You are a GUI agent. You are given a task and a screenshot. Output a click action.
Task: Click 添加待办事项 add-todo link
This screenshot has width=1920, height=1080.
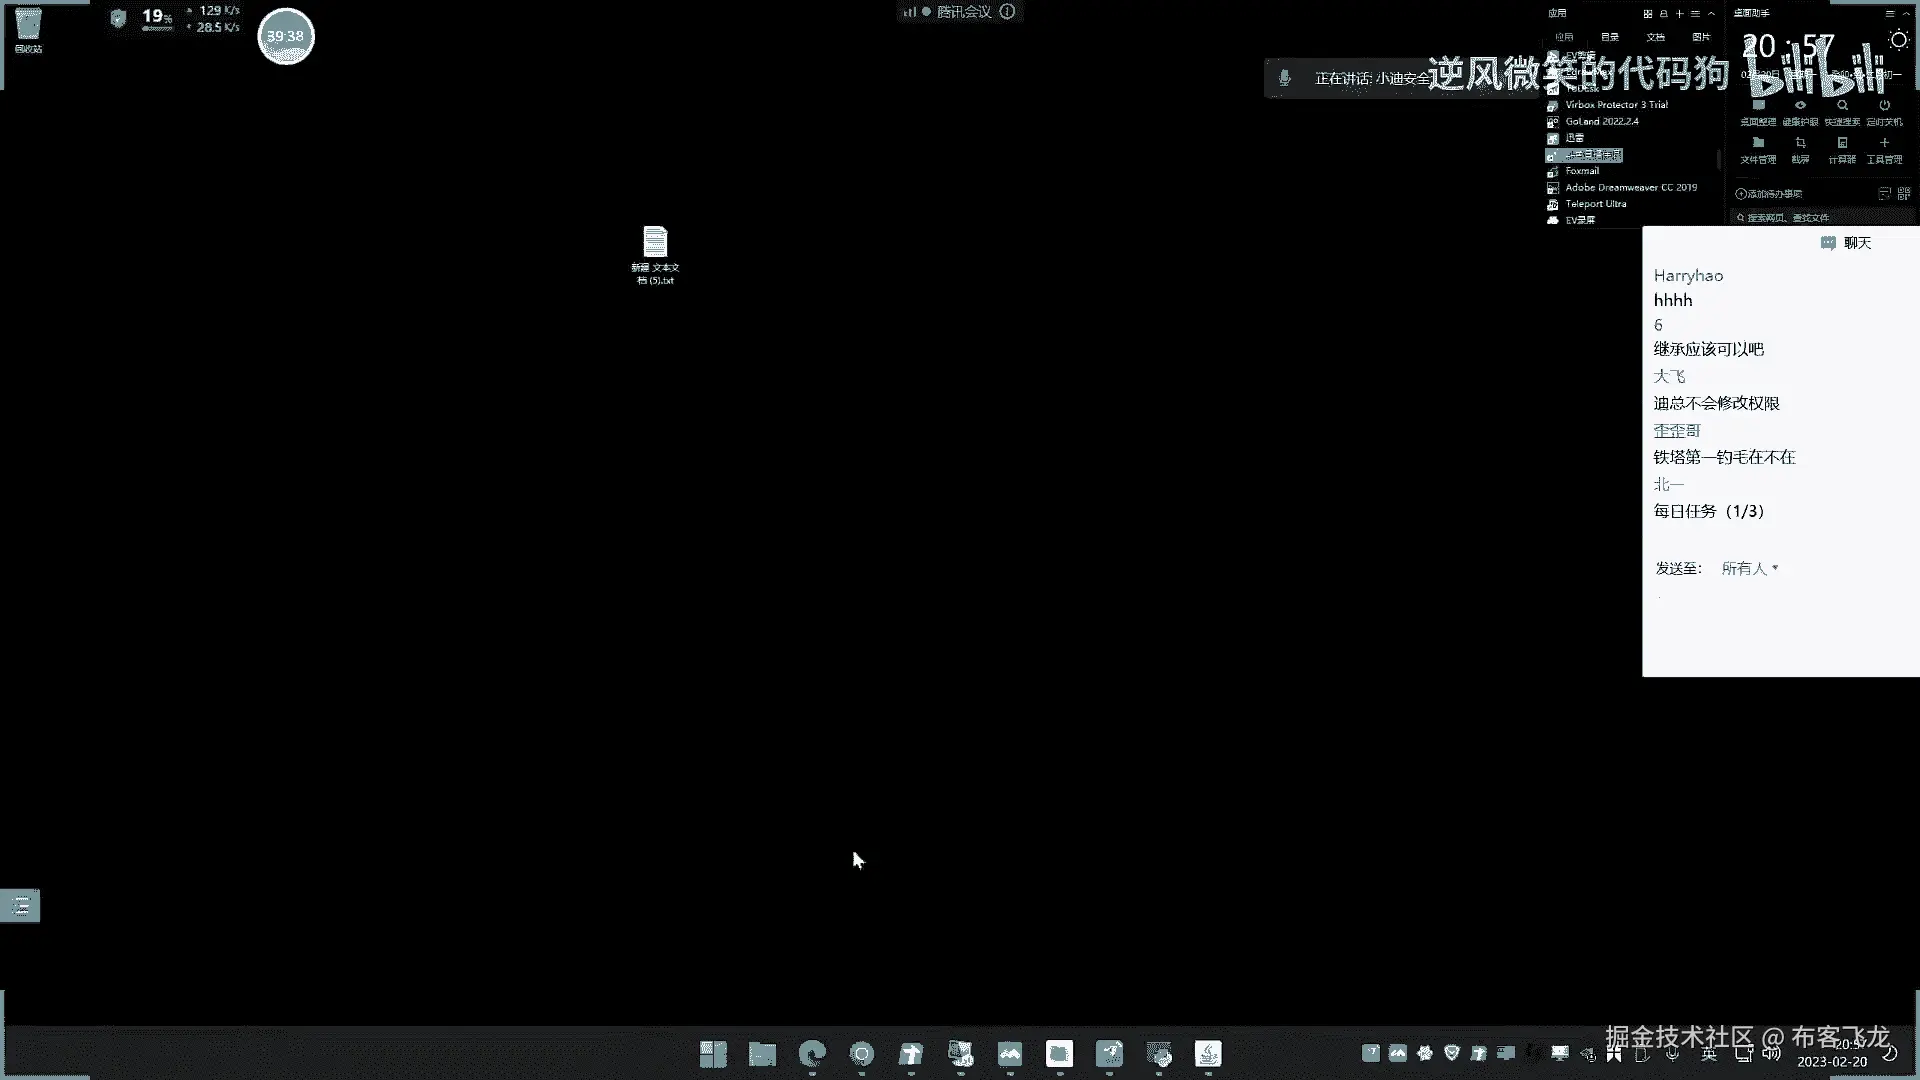pyautogui.click(x=1769, y=194)
